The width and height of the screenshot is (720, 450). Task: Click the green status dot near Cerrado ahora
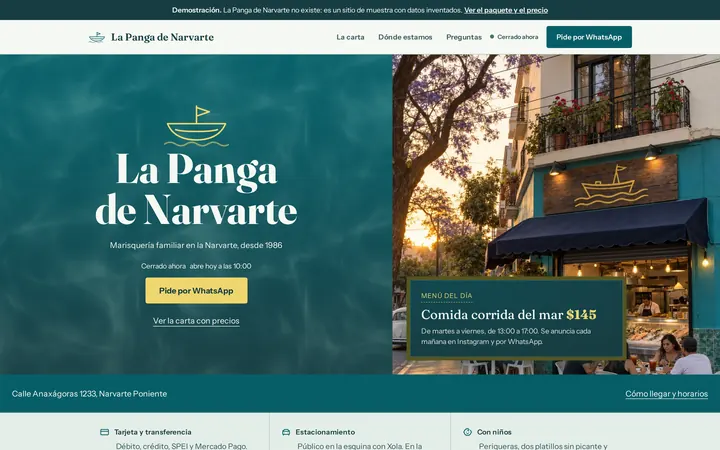[x=492, y=37]
